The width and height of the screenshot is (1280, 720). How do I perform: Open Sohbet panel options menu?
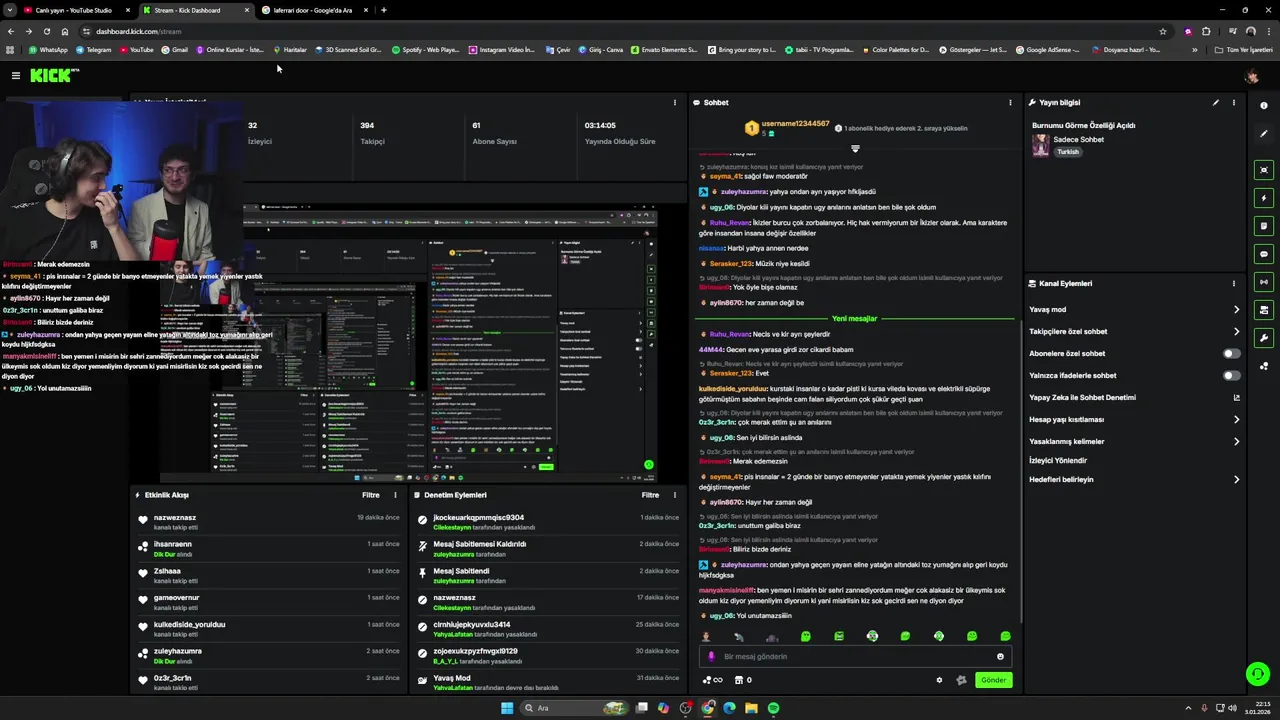coord(1010,102)
